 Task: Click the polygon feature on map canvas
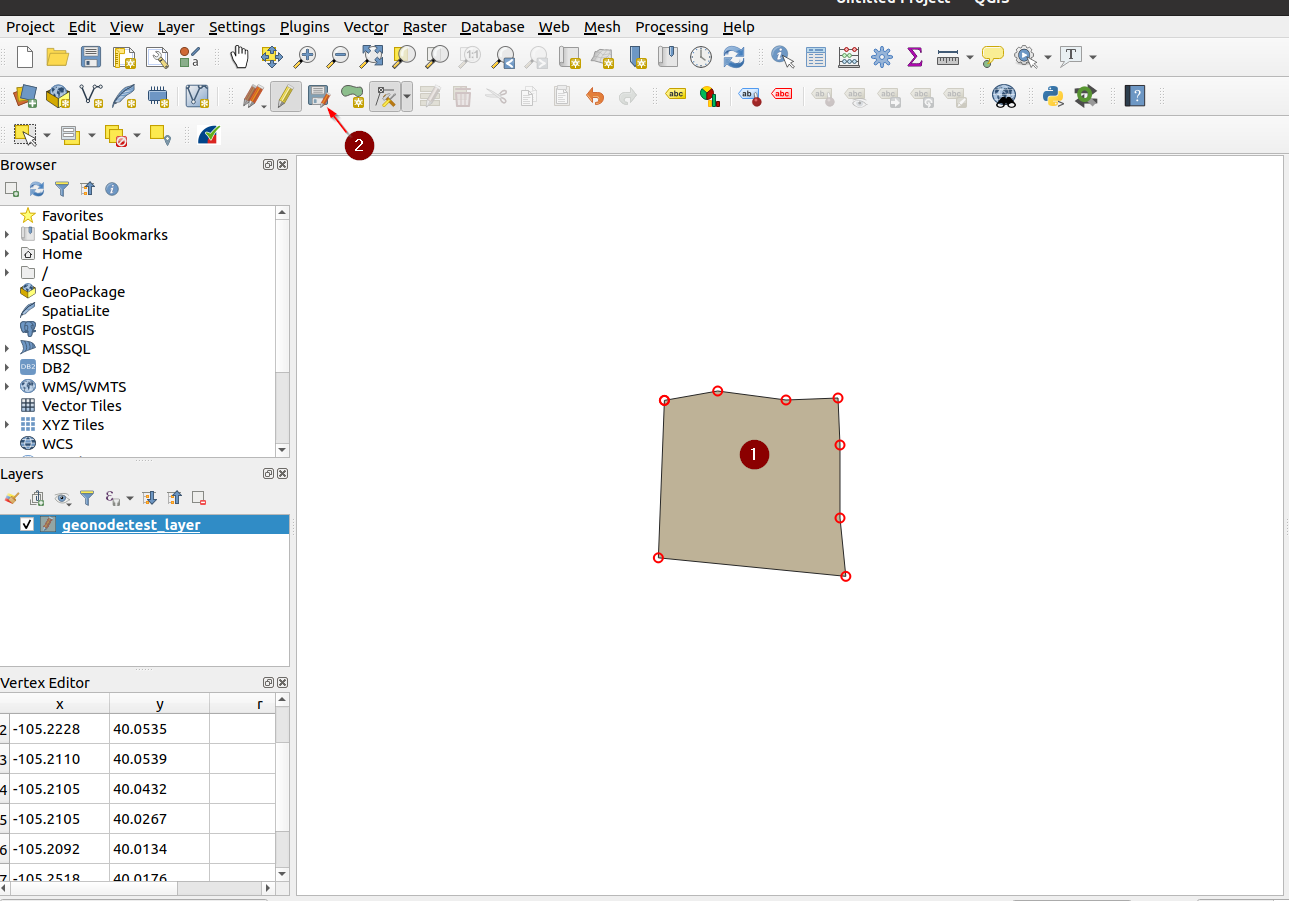pyautogui.click(x=751, y=485)
